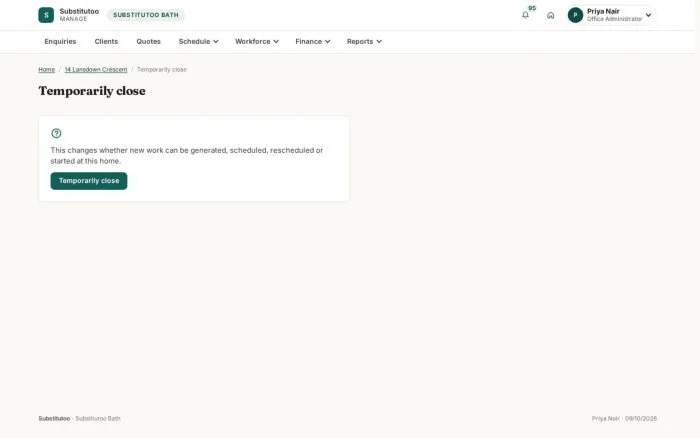Screen dimensions: 700x438
Task: Click the Temporarily close breadcrumb text
Action: pos(162,70)
